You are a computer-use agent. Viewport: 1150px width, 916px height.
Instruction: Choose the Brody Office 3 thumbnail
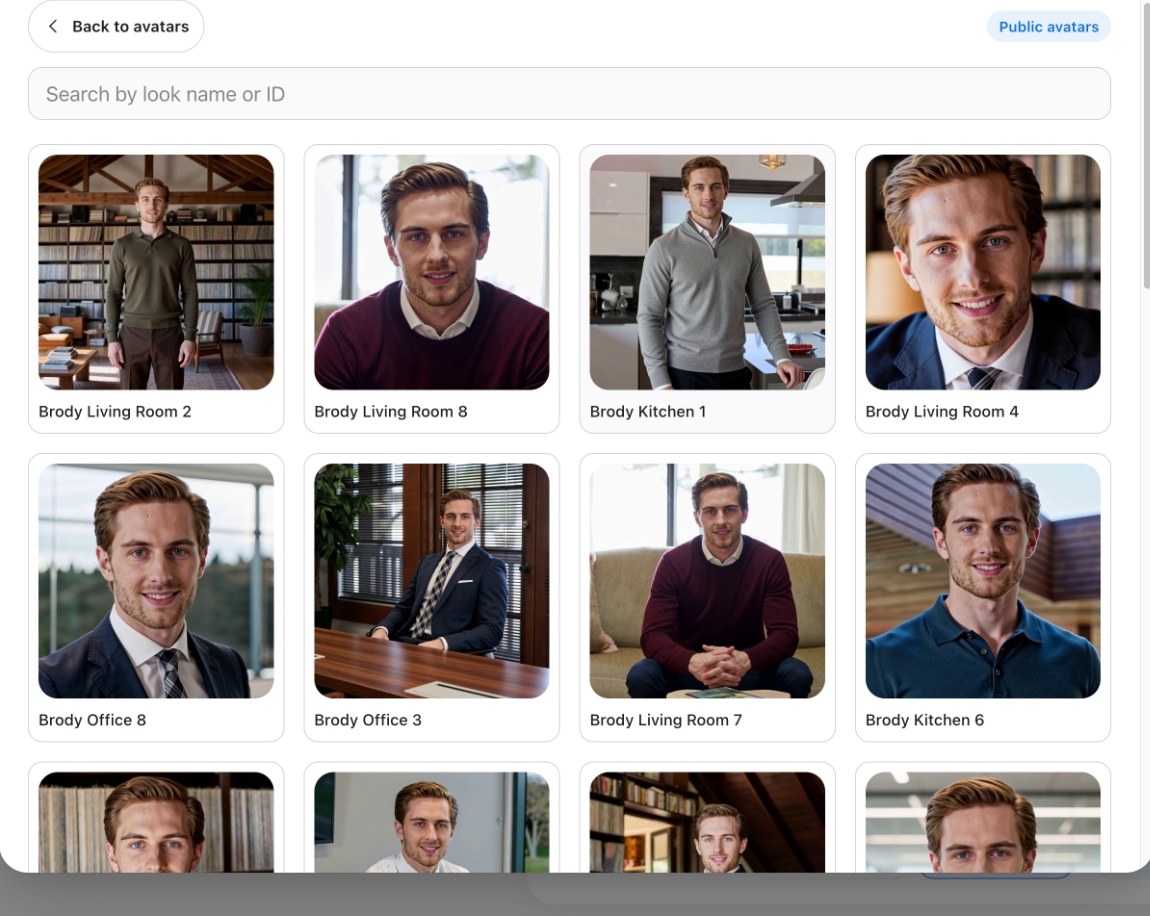click(431, 581)
